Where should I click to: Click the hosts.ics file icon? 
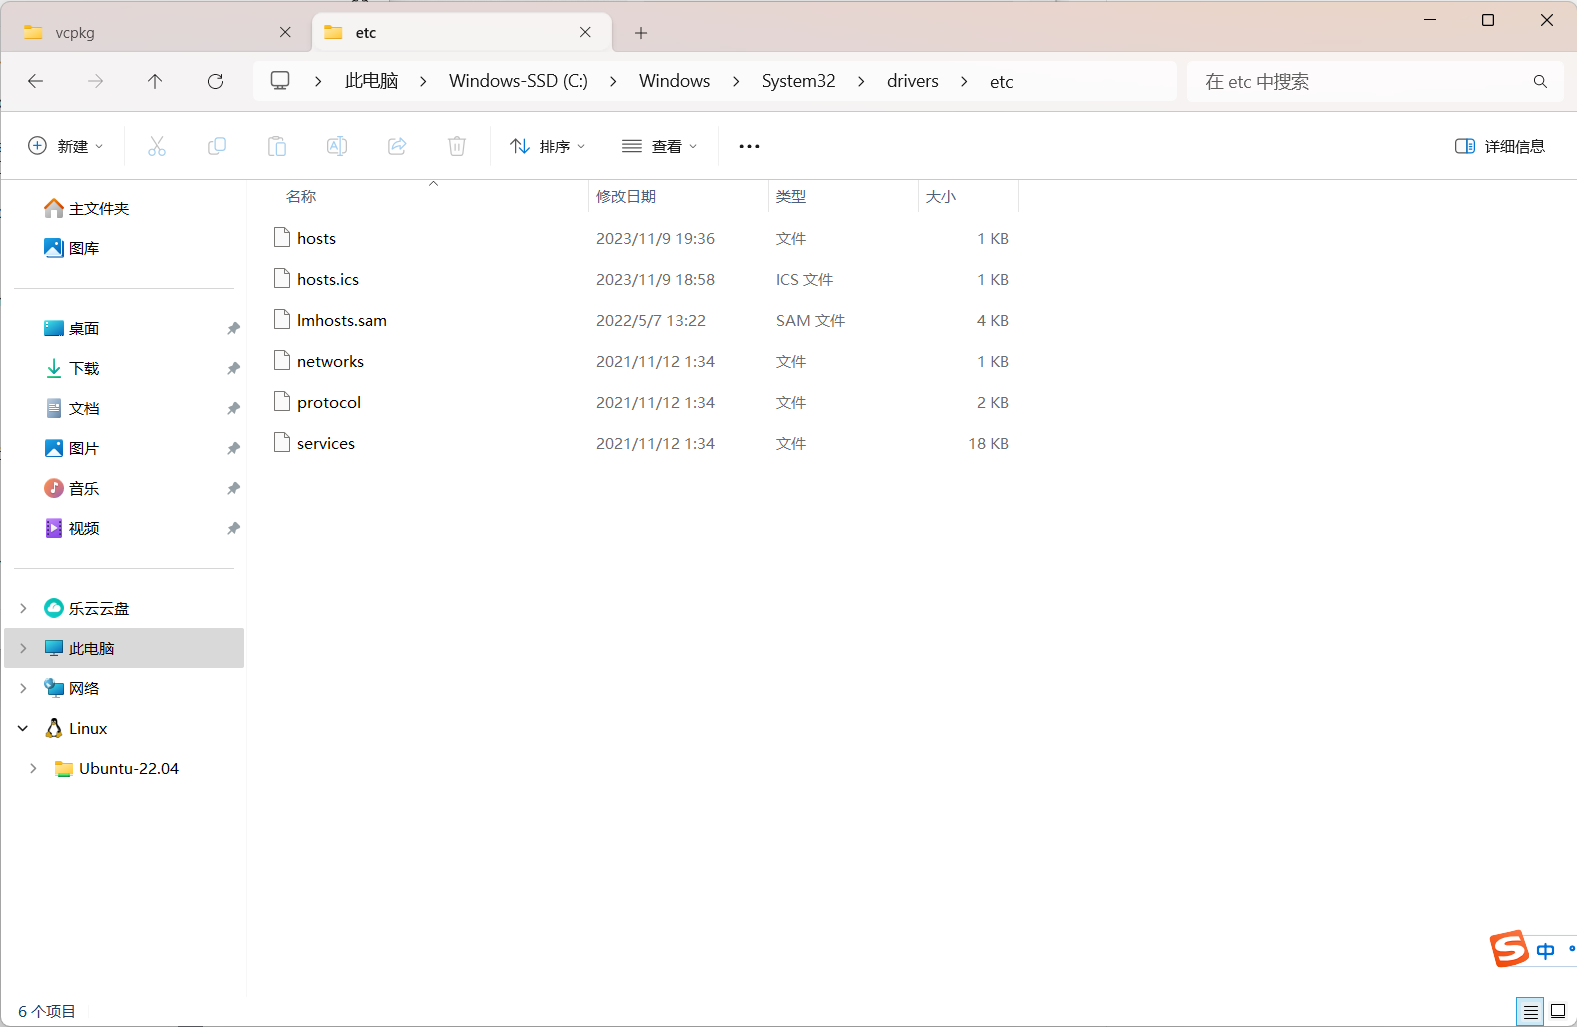(x=282, y=278)
